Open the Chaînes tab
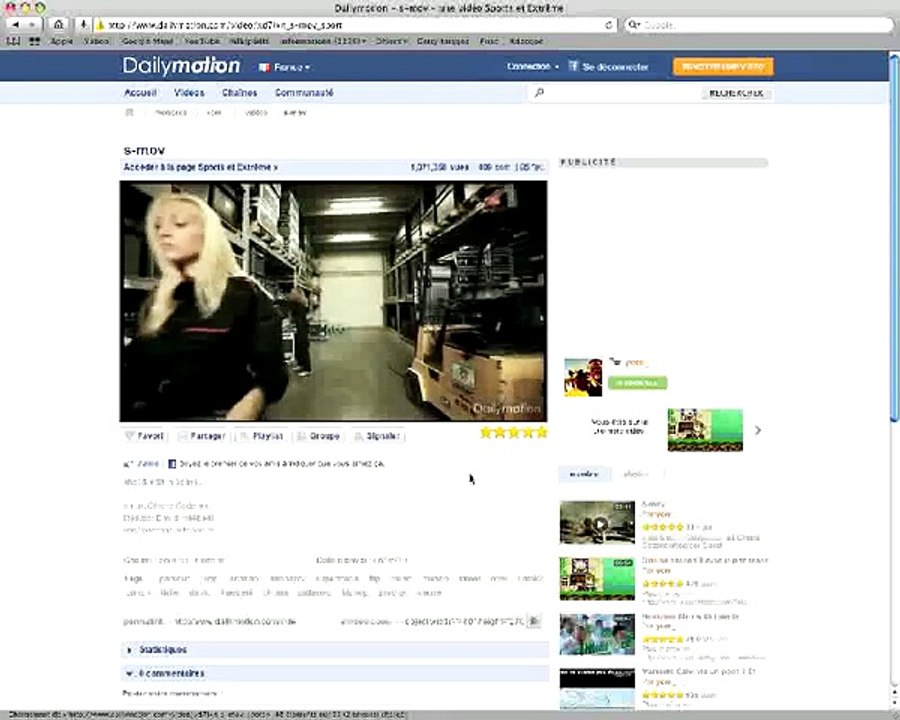Viewport: 900px width, 720px height. (x=239, y=92)
